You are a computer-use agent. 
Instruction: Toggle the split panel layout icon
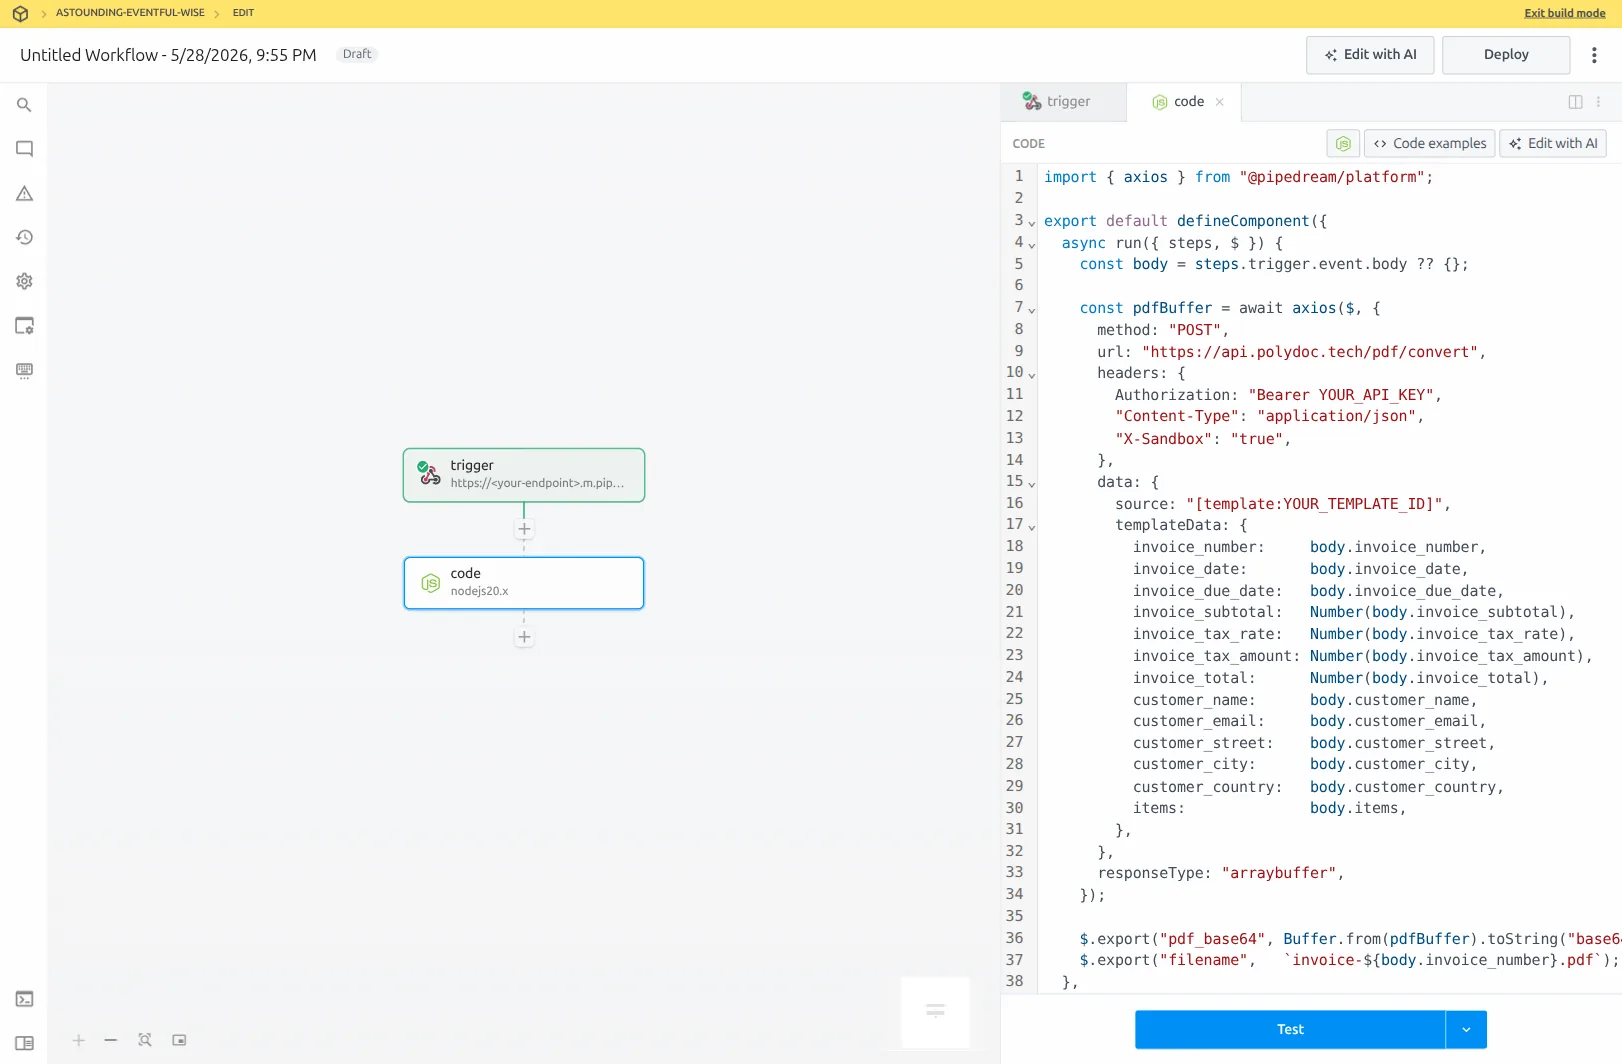pos(1575,102)
